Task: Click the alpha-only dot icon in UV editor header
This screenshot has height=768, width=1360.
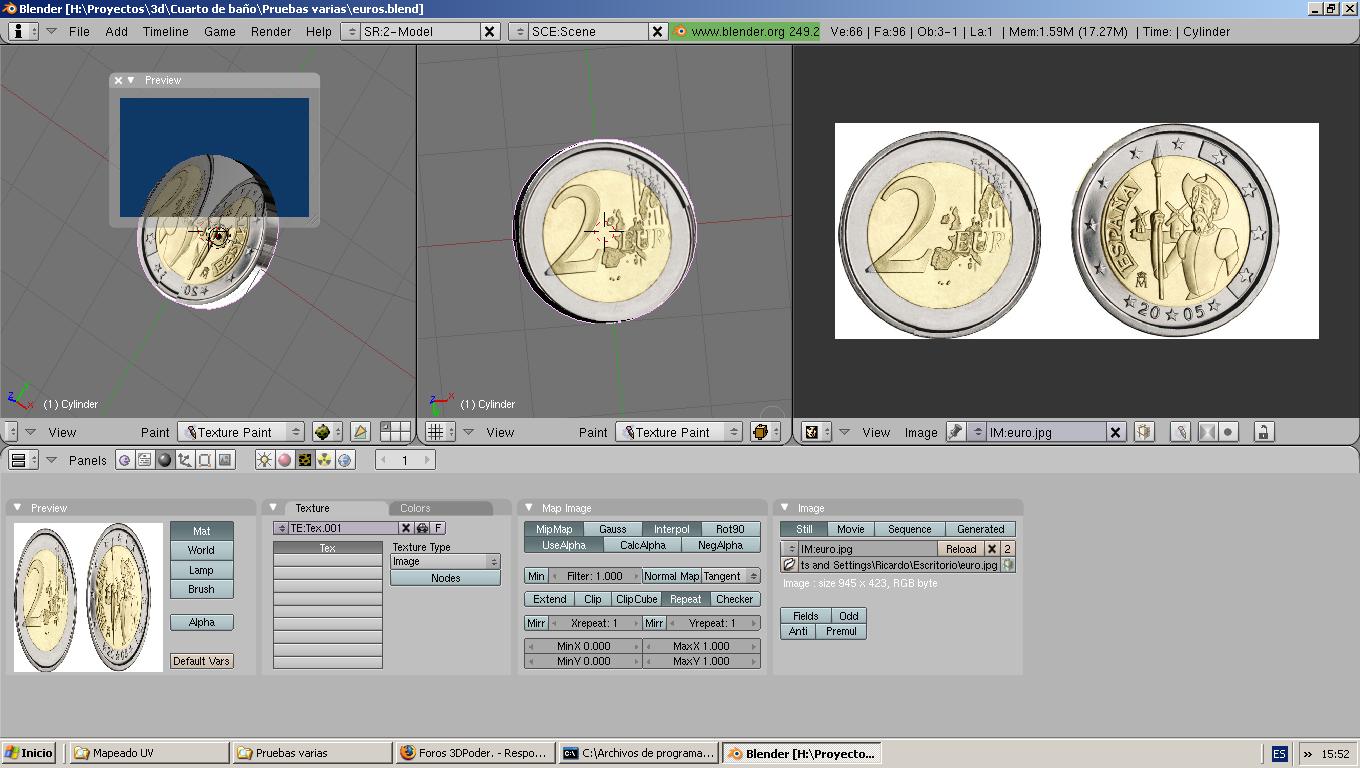Action: point(1228,432)
